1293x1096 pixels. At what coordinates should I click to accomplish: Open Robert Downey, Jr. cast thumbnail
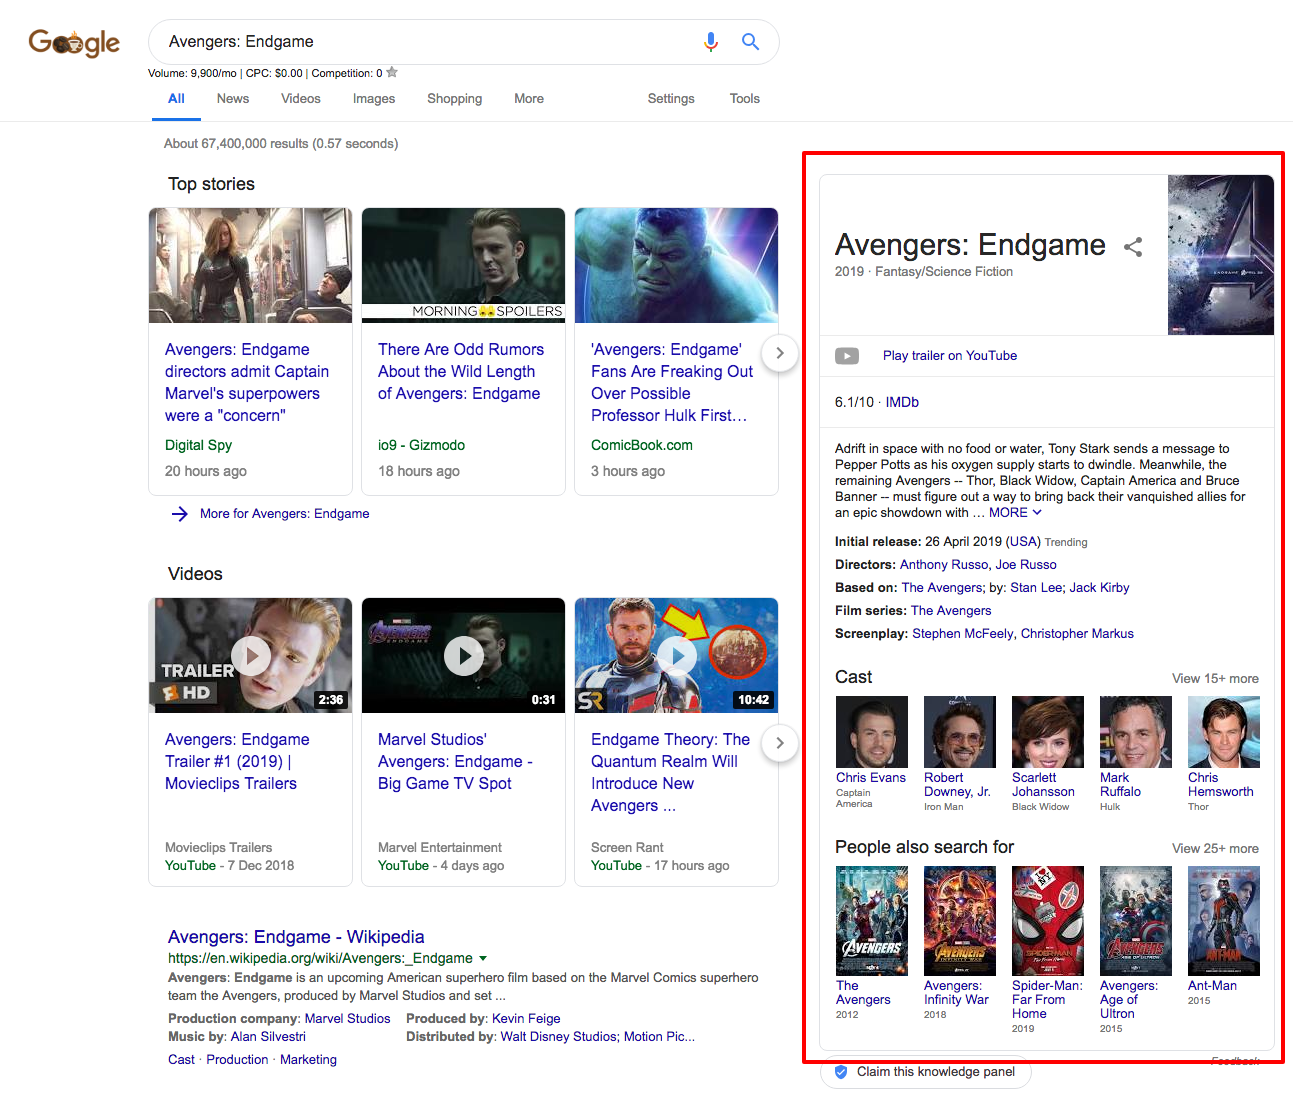point(960,732)
